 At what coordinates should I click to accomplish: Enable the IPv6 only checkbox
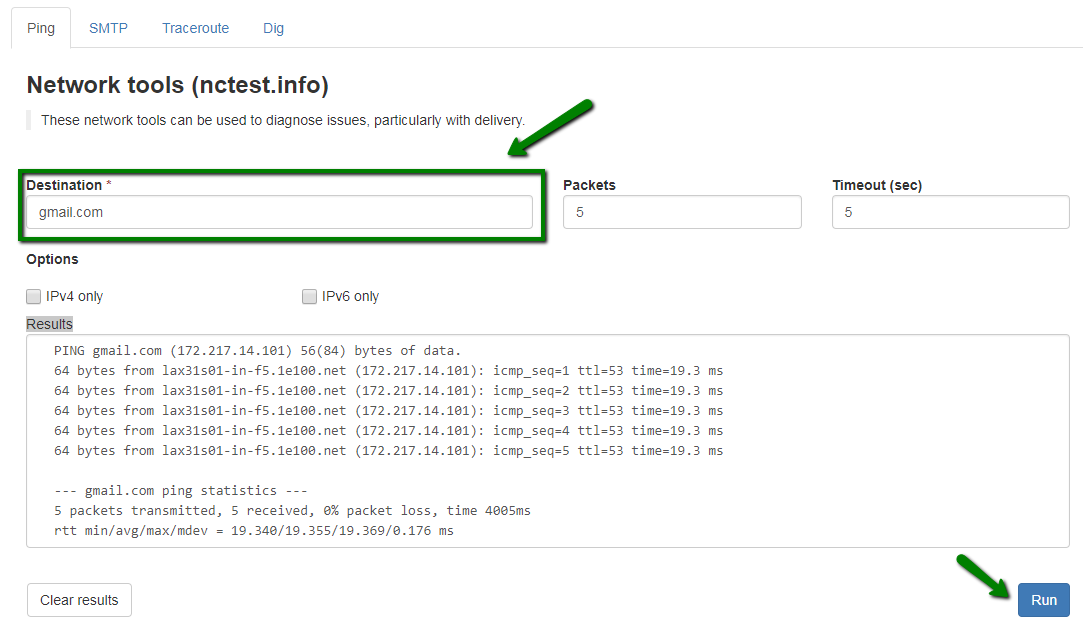coord(309,296)
